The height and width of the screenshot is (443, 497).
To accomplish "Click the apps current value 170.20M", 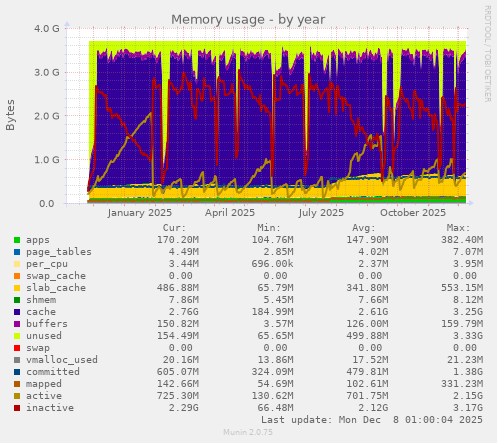I will pyautogui.click(x=178, y=240).
